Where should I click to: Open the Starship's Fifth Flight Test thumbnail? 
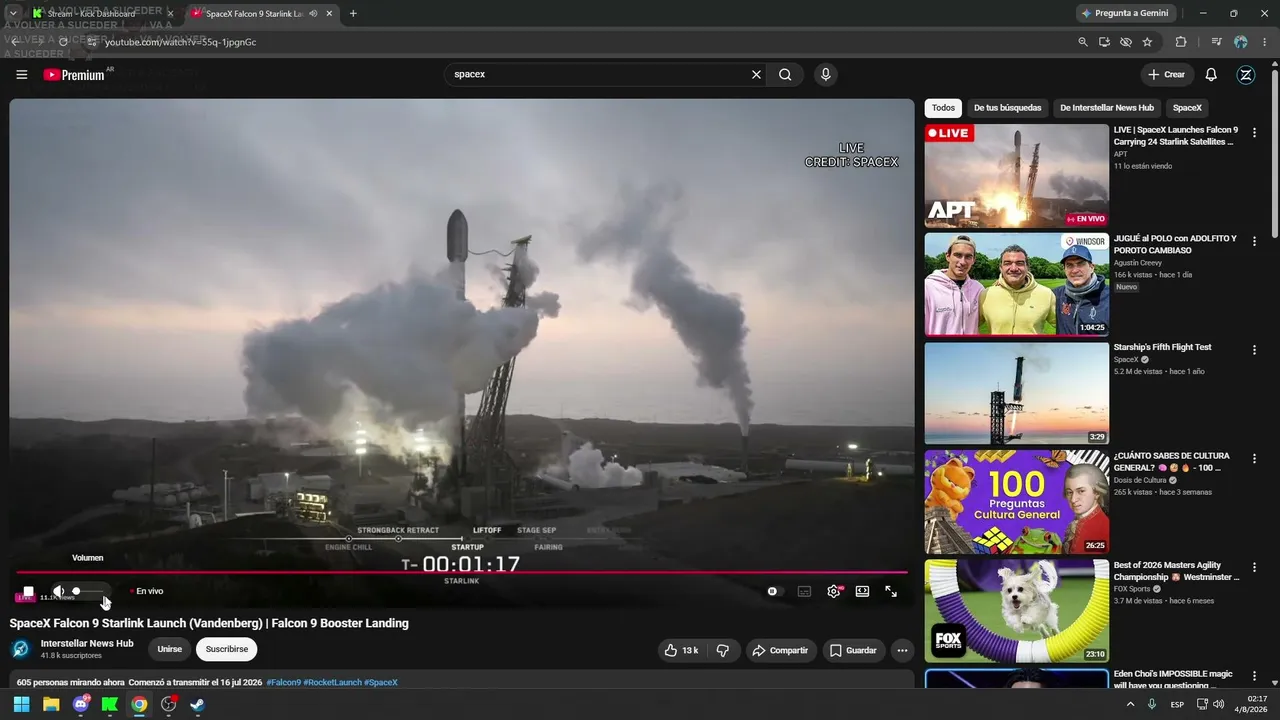[1016, 393]
